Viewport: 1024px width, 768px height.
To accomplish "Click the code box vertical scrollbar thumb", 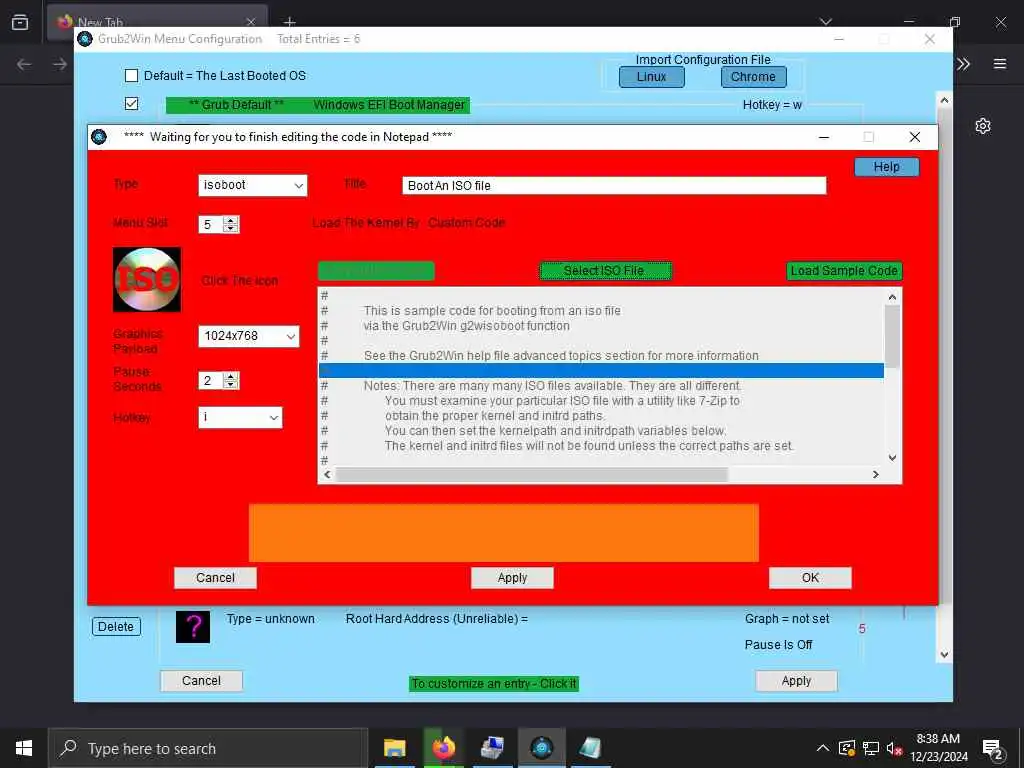I will coord(892,336).
